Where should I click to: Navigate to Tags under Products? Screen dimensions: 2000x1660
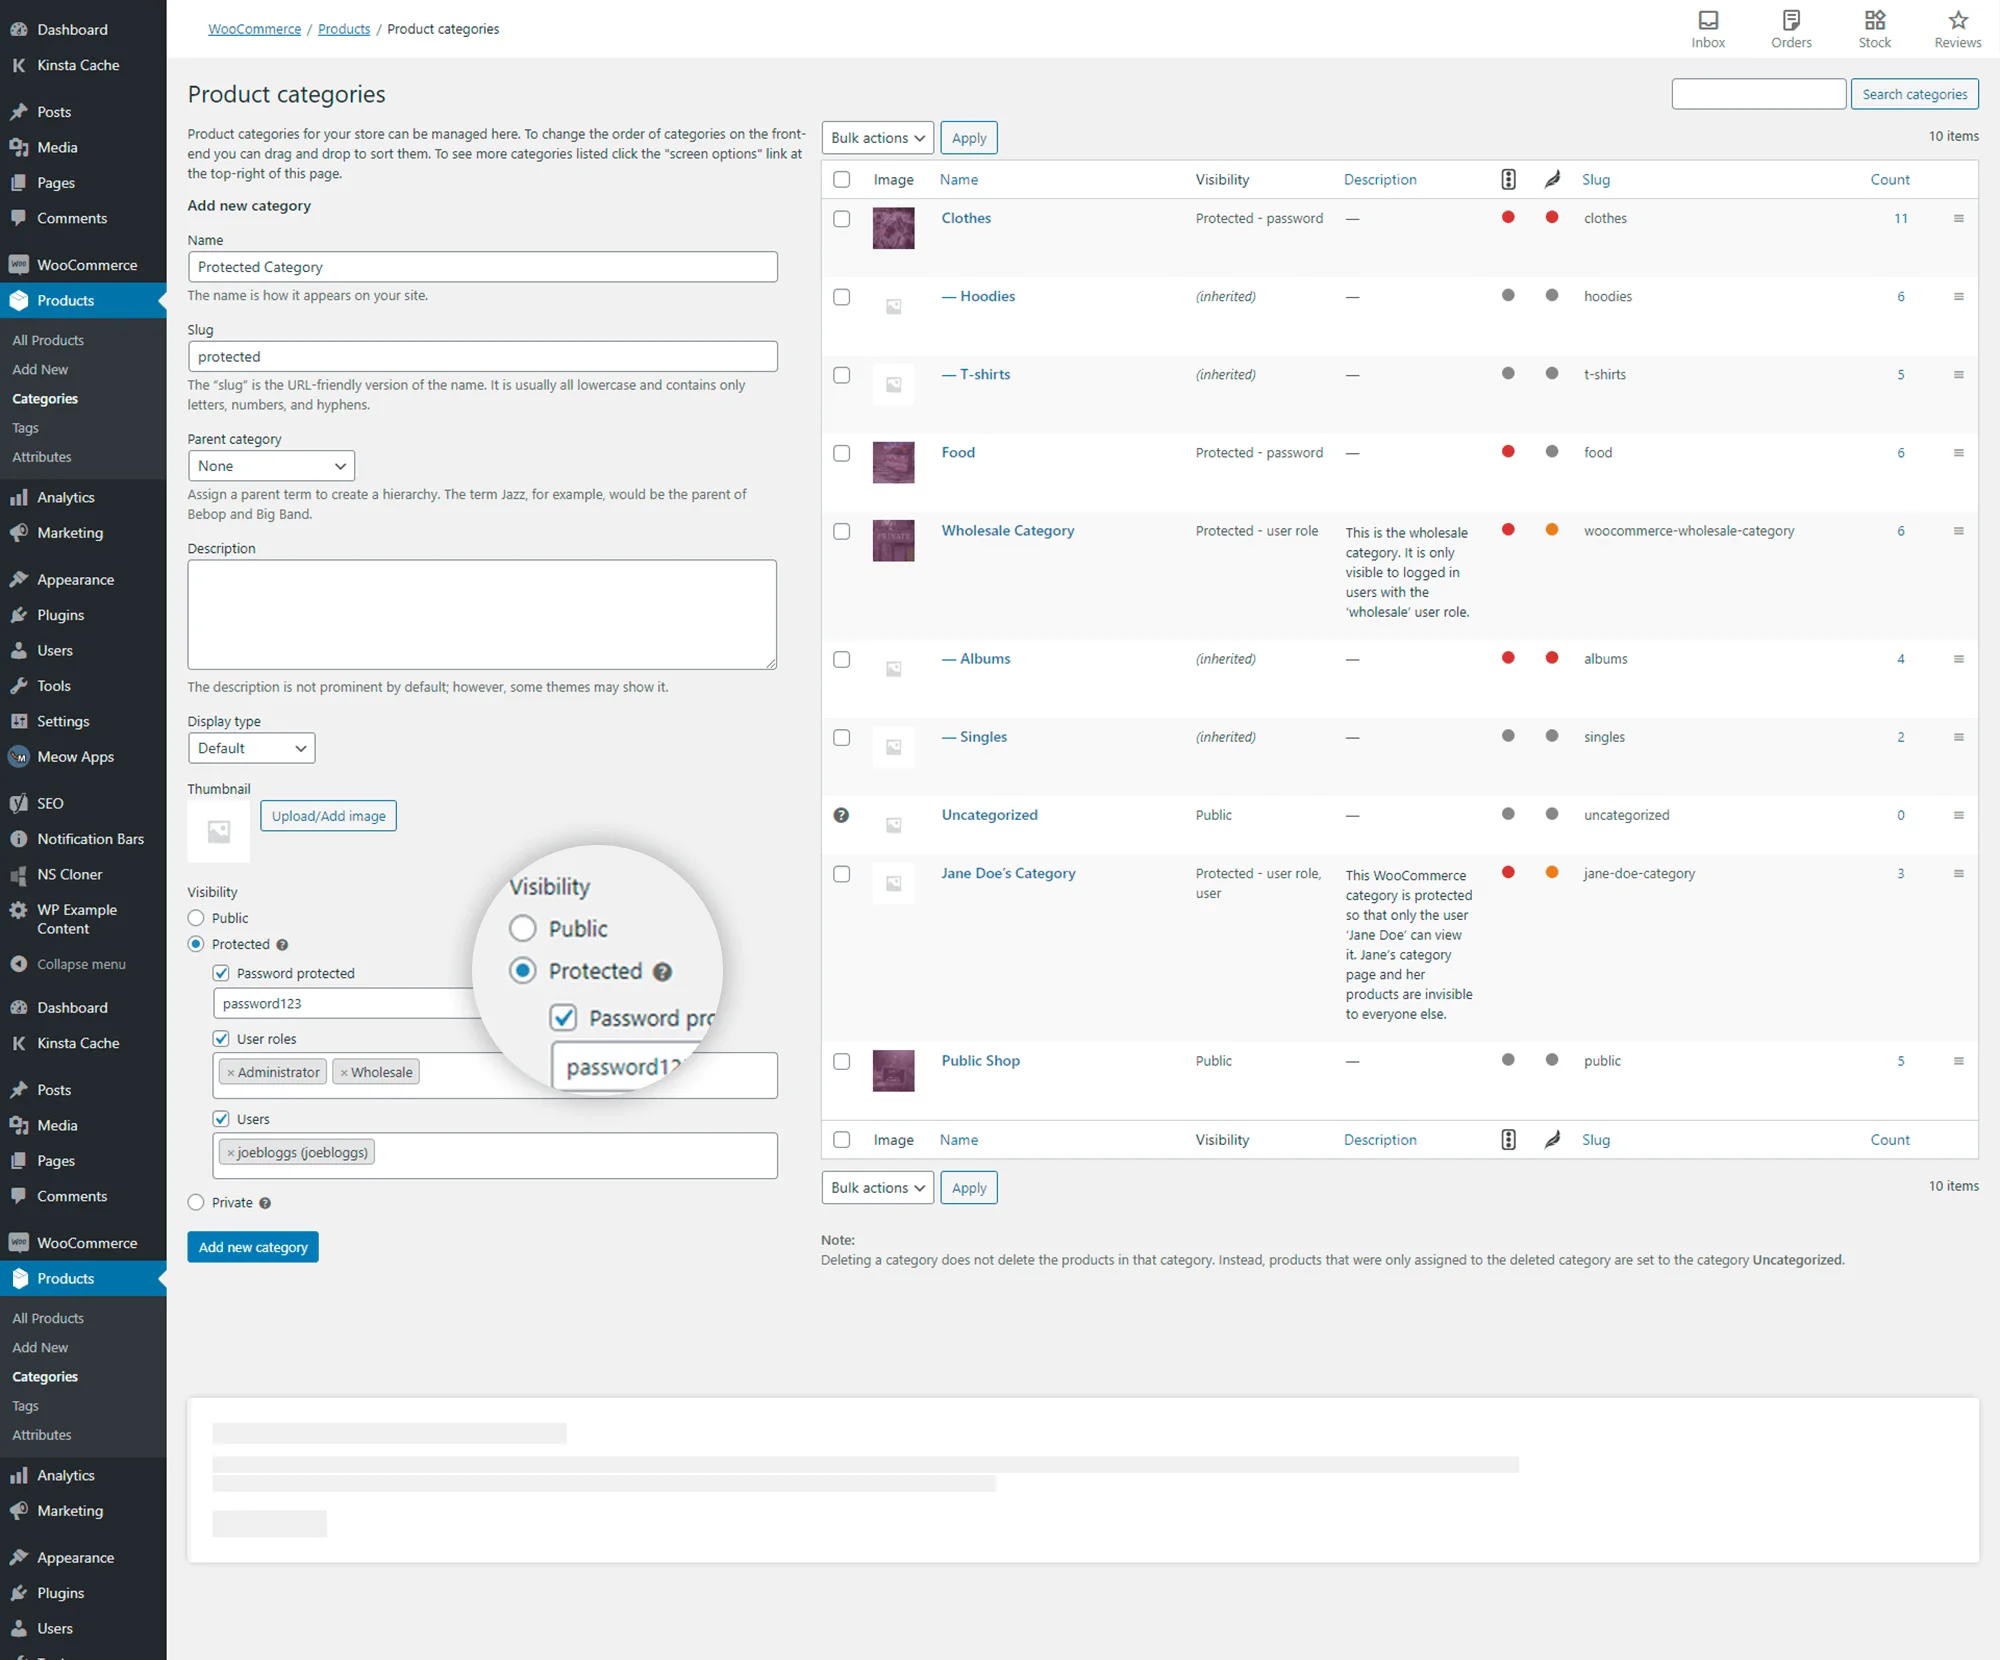[x=25, y=427]
